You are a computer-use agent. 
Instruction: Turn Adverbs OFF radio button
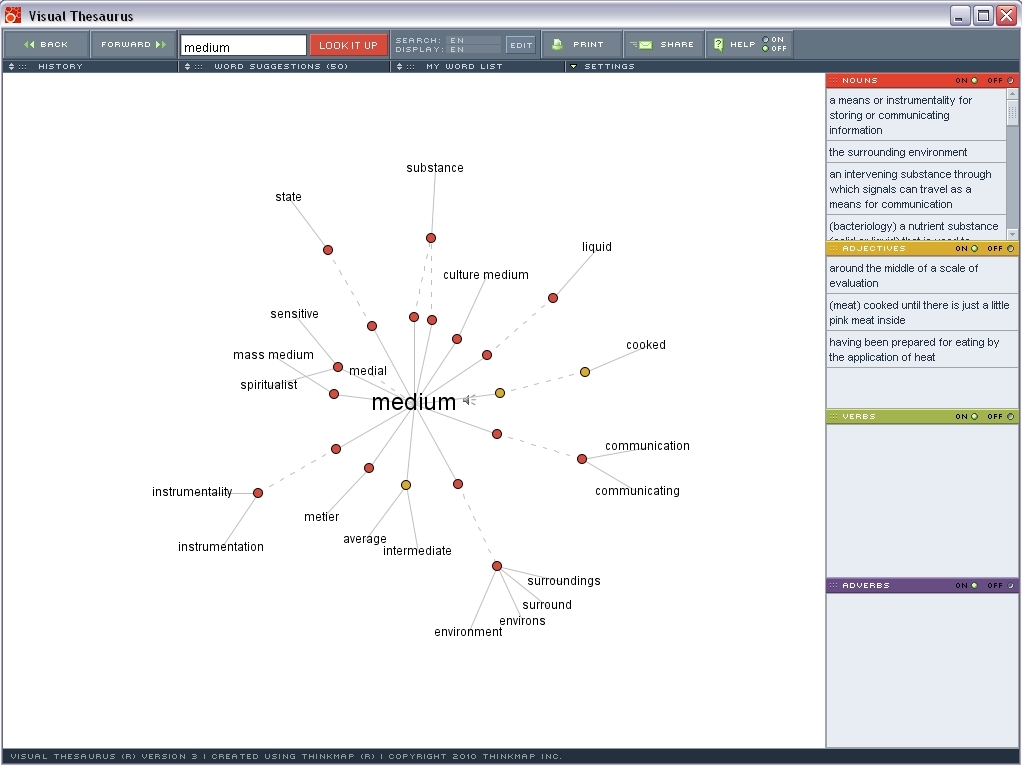tap(1011, 585)
